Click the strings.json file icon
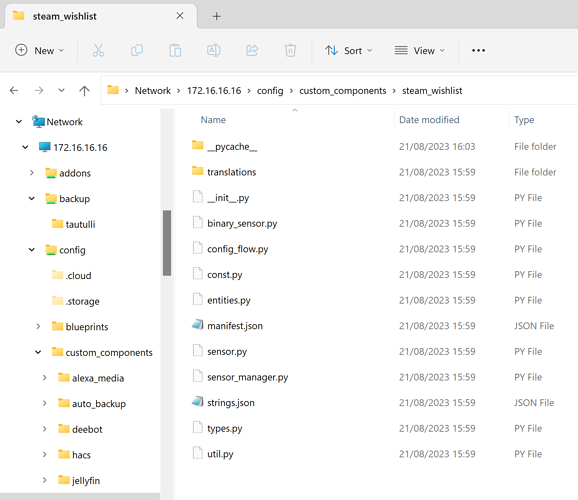Viewport: 578px width, 500px height. click(198, 402)
